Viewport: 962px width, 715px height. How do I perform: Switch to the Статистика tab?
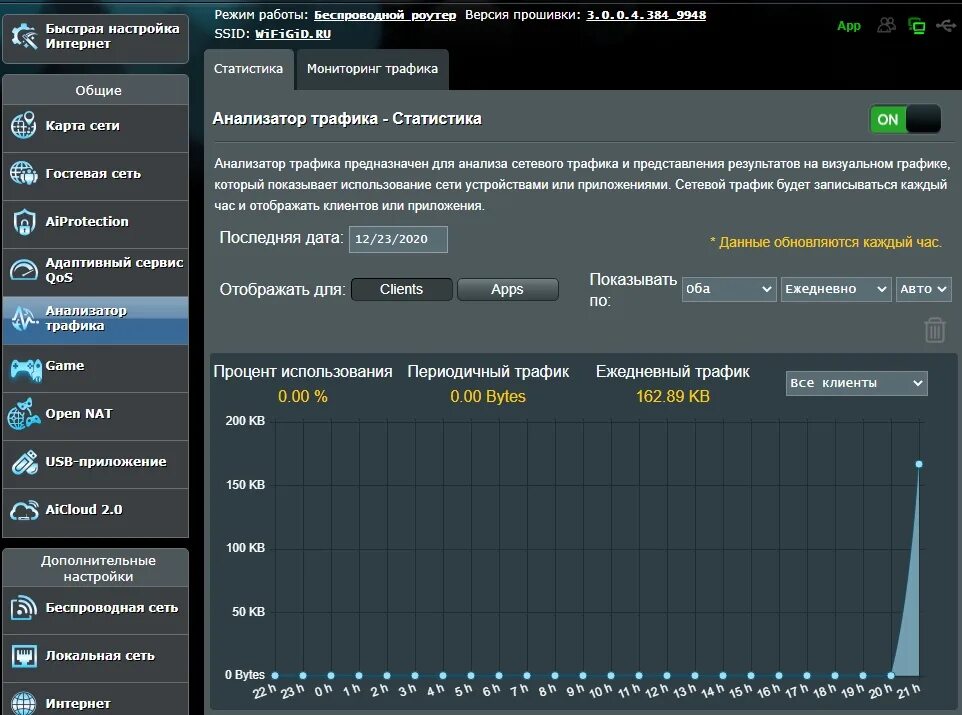pyautogui.click(x=248, y=69)
